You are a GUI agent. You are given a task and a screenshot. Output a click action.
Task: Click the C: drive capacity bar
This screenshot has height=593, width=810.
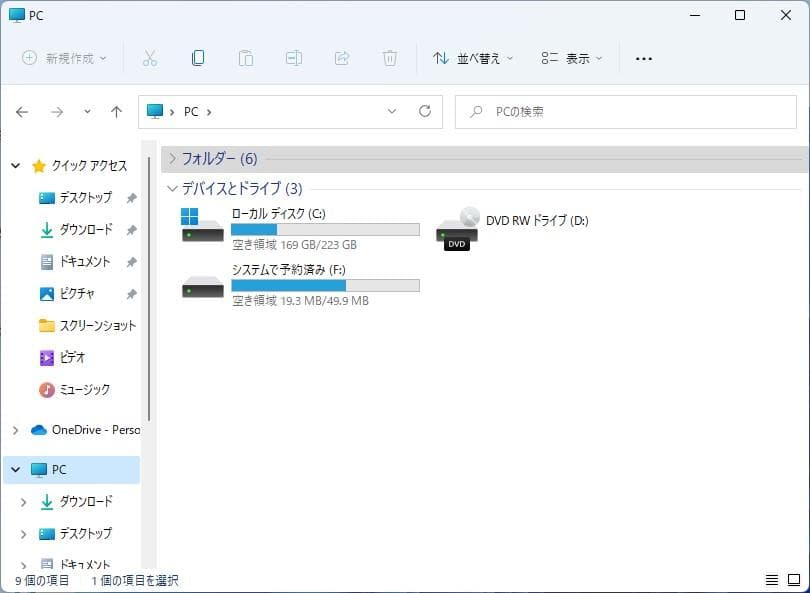325,229
